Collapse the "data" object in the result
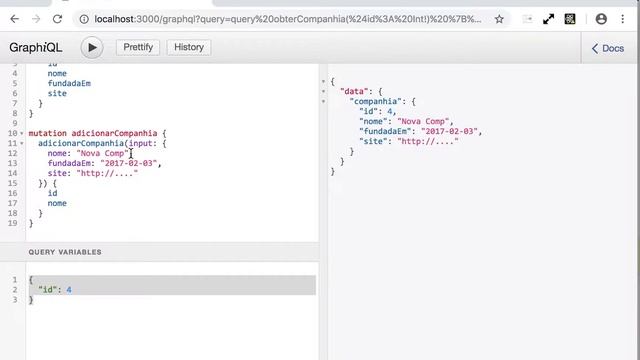 pos(323,91)
